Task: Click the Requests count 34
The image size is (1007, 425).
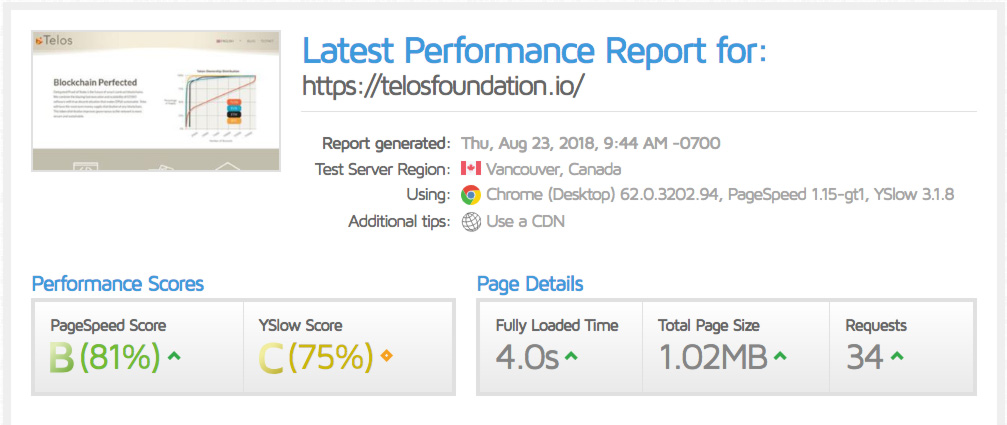Action: [x=864, y=358]
